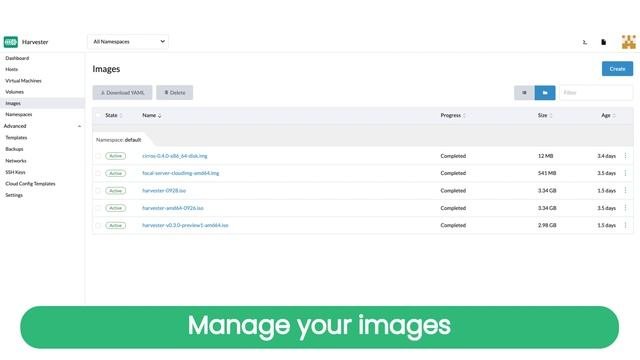Image resolution: width=640 pixels, height=360 pixels.
Task: Check the harvester-0928.iso row checkbox
Action: click(x=98, y=191)
